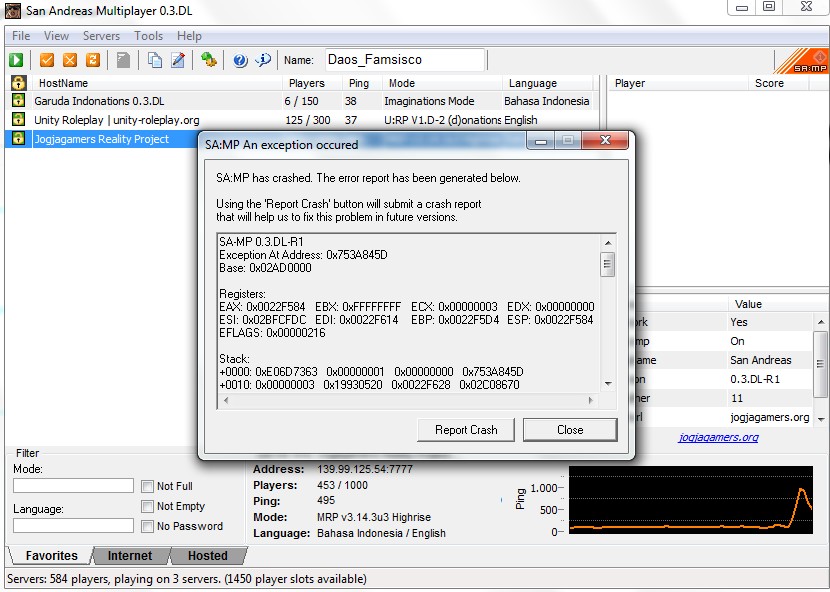Switch to the Internet tab

click(x=130, y=555)
